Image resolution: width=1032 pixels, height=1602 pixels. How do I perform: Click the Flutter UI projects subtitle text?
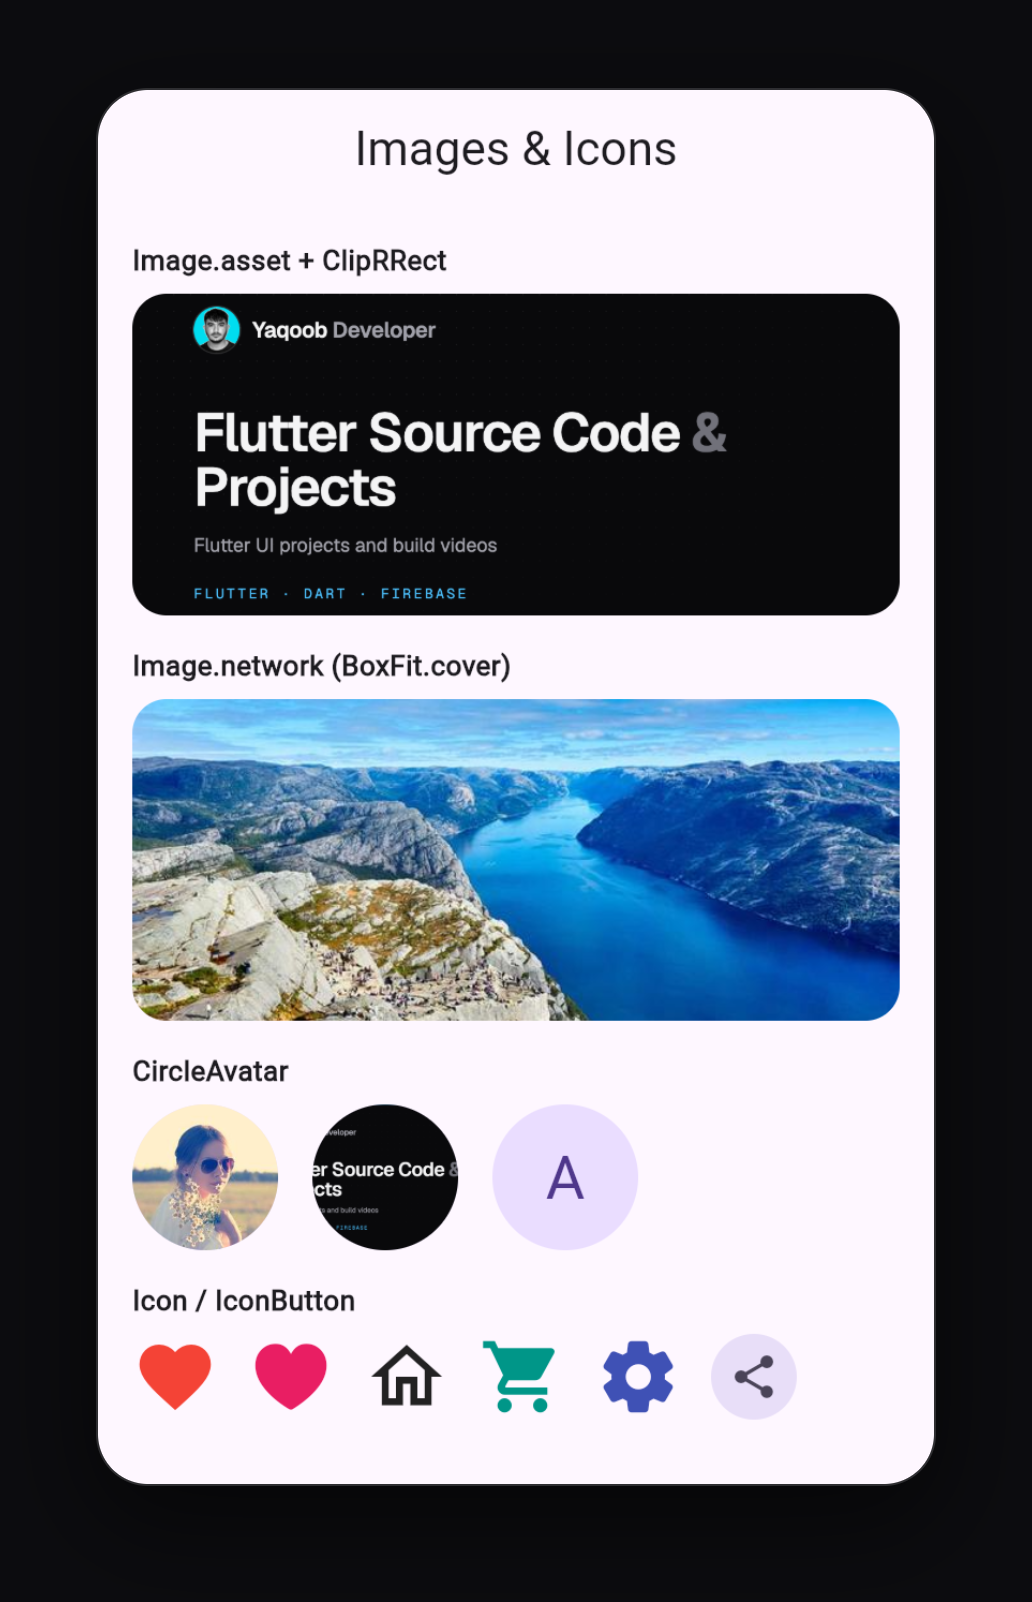[345, 545]
